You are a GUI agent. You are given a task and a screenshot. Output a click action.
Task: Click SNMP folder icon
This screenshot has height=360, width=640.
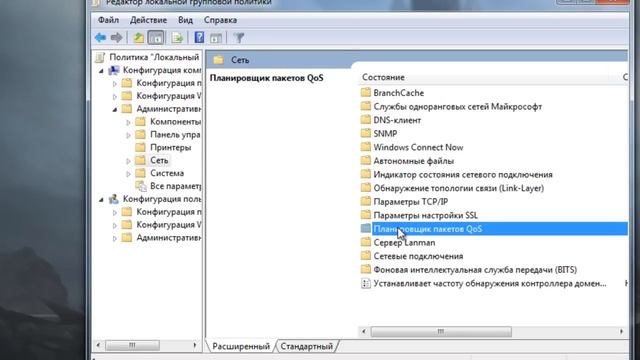[366, 133]
